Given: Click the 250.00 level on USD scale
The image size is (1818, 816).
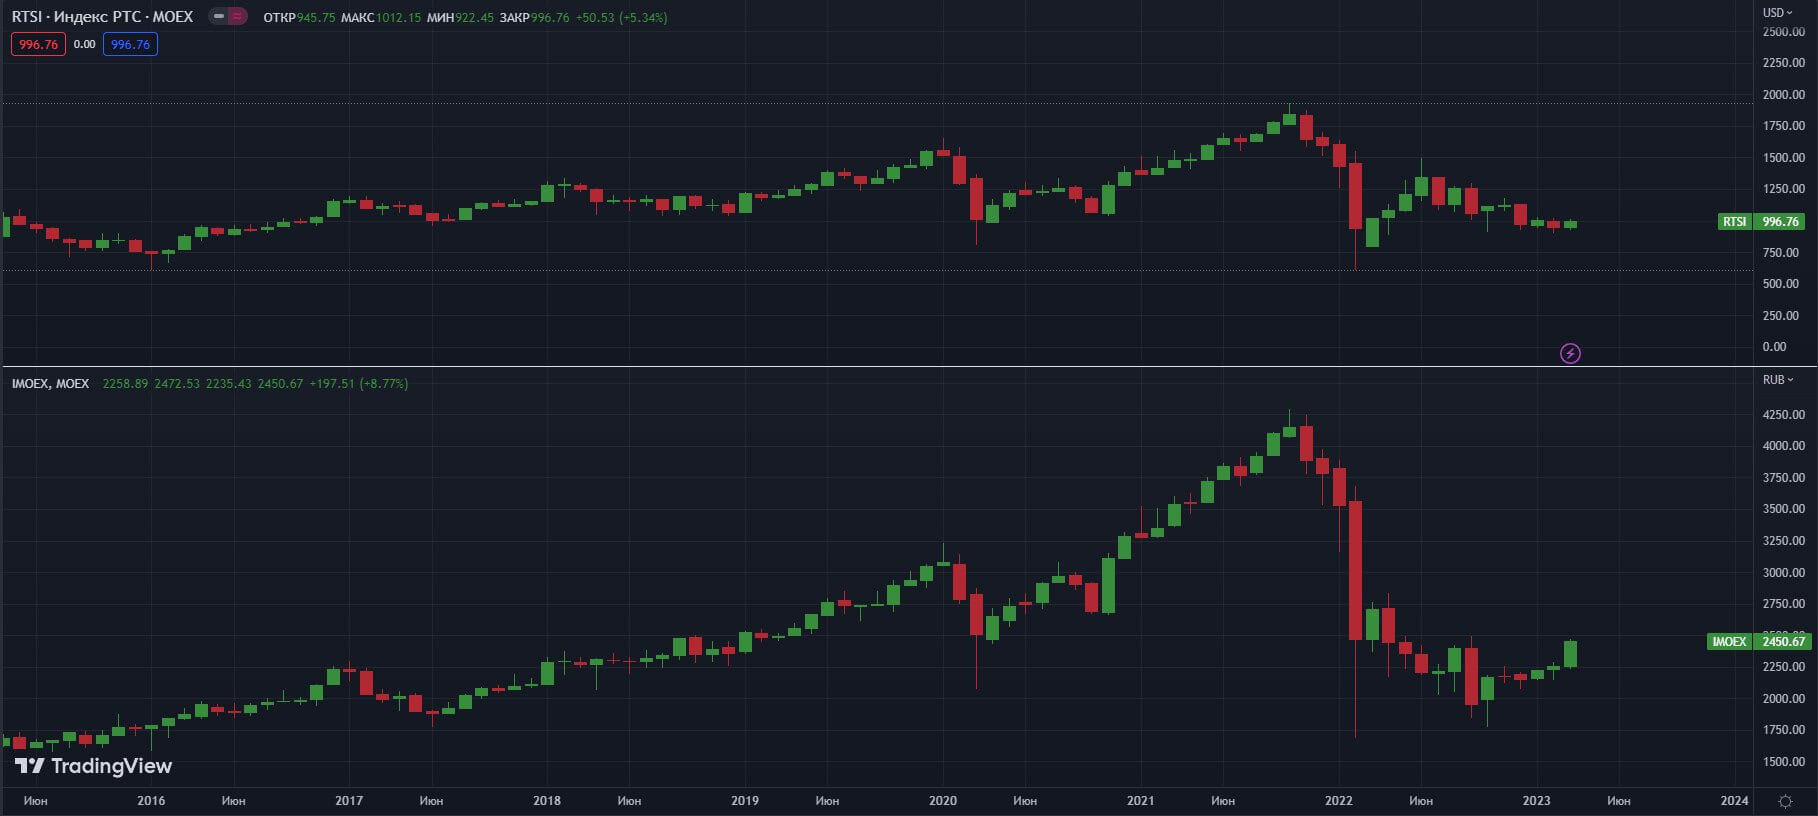Looking at the screenshot, I should coord(1781,316).
